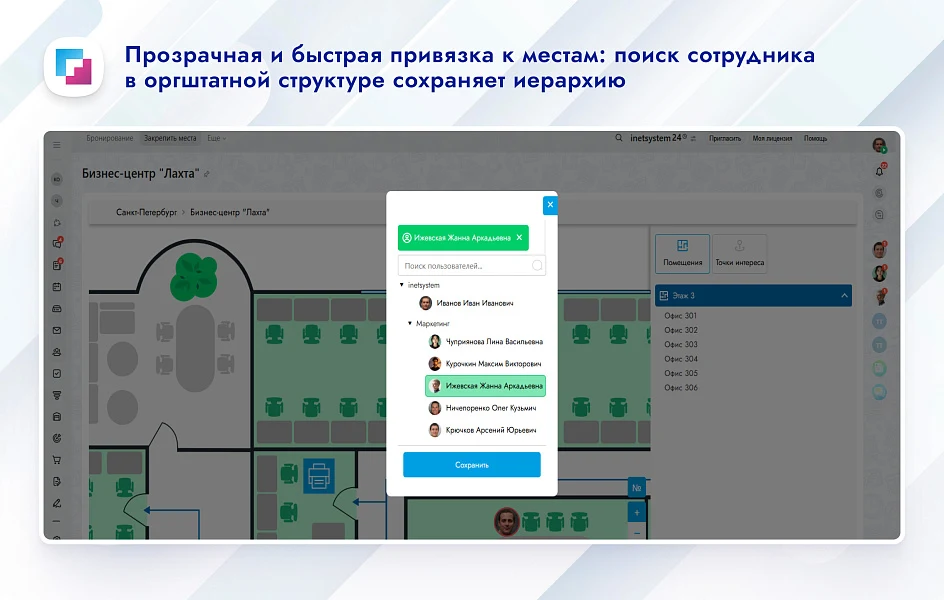Image resolution: width=944 pixels, height=600 pixels.
Task: Open the shopping cart icon in the left sidebar
Action: pyautogui.click(x=57, y=460)
